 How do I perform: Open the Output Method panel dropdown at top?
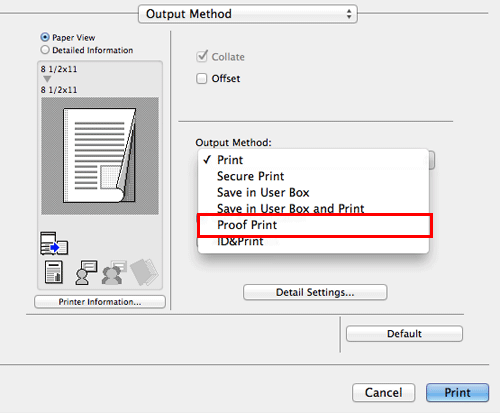(x=248, y=14)
